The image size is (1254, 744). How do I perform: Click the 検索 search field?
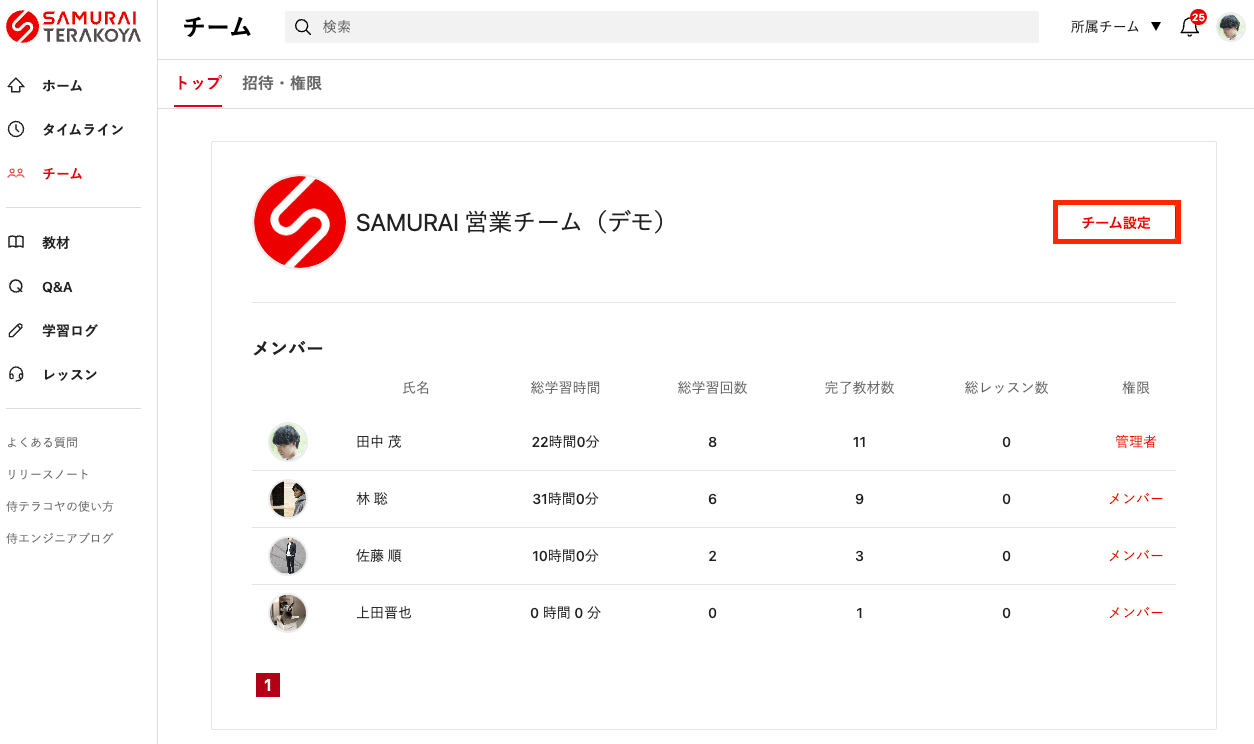click(x=670, y=27)
